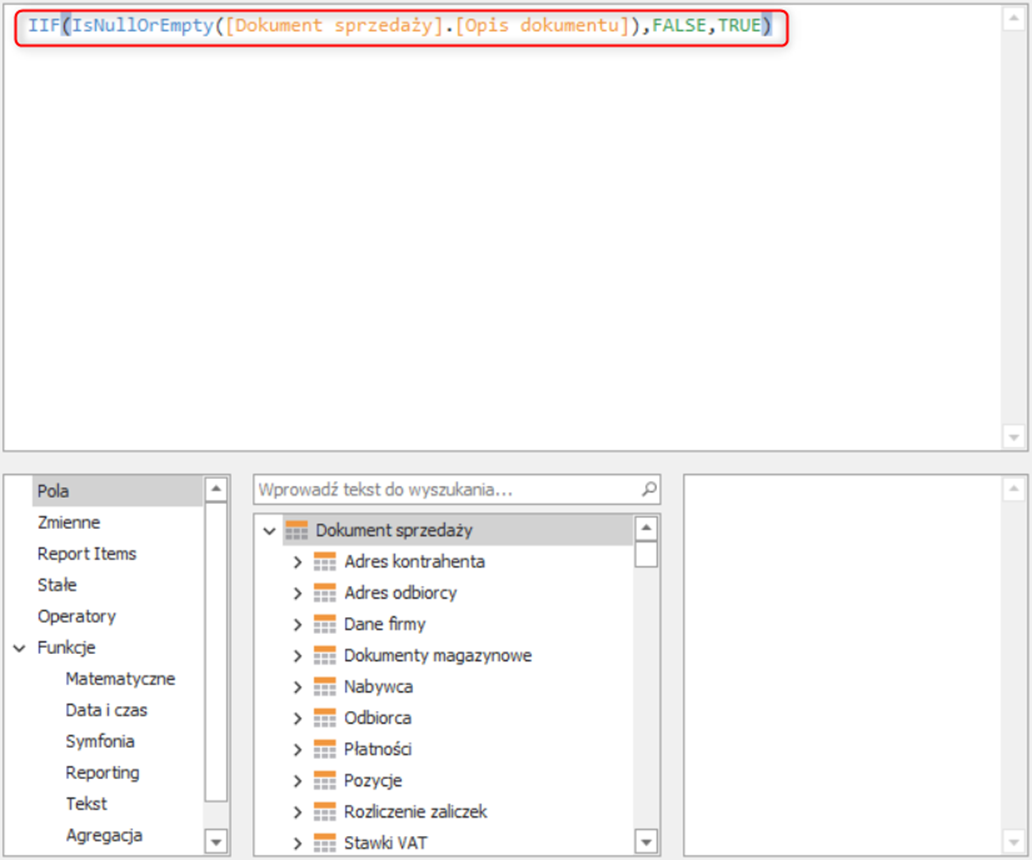
Task: Expand the Adres odbiorcy node
Action: point(297,593)
